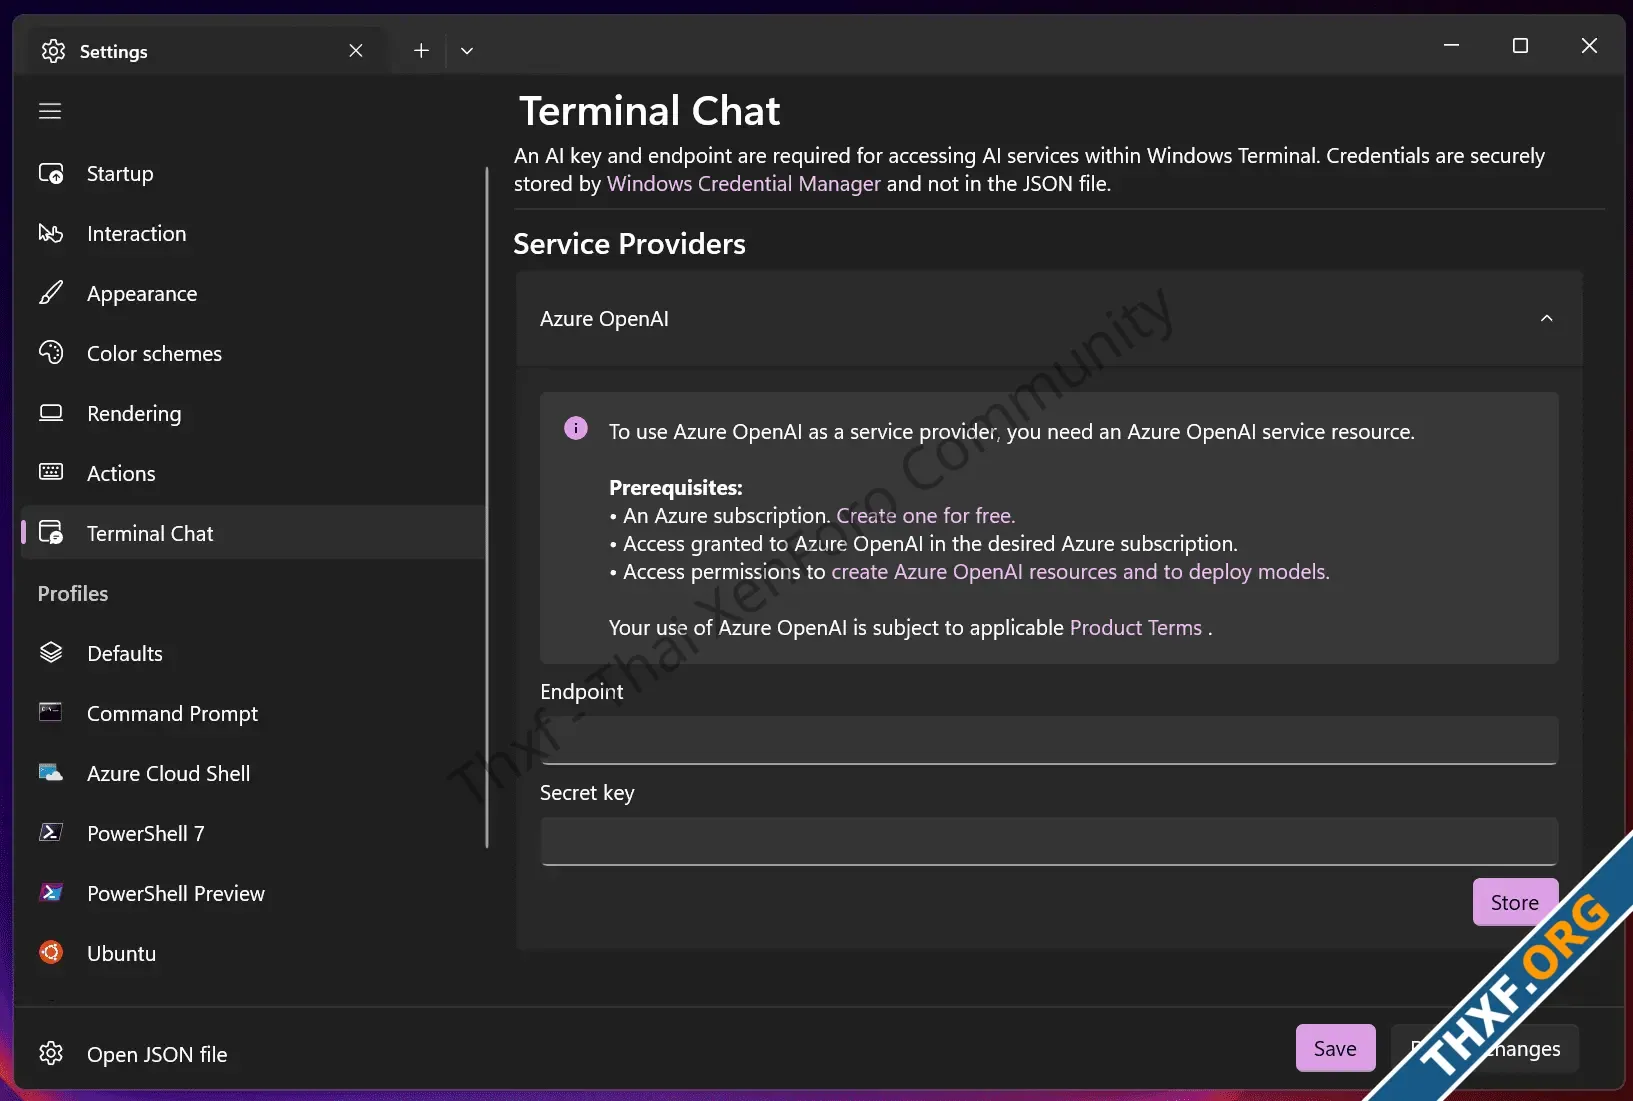Click the Color schemes palette icon
The width and height of the screenshot is (1633, 1101).
[51, 353]
